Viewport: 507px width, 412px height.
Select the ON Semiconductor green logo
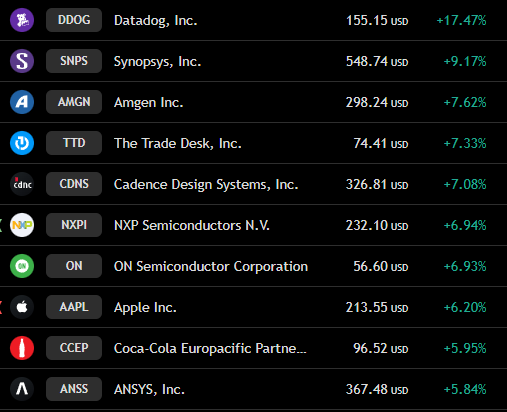[22, 266]
